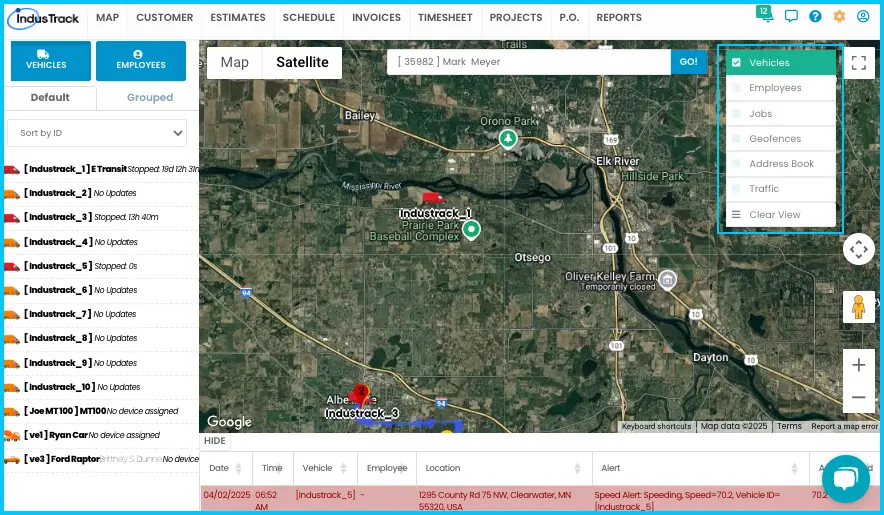The image size is (884, 515).
Task: Open the live chat bubble widget
Action: (x=845, y=479)
